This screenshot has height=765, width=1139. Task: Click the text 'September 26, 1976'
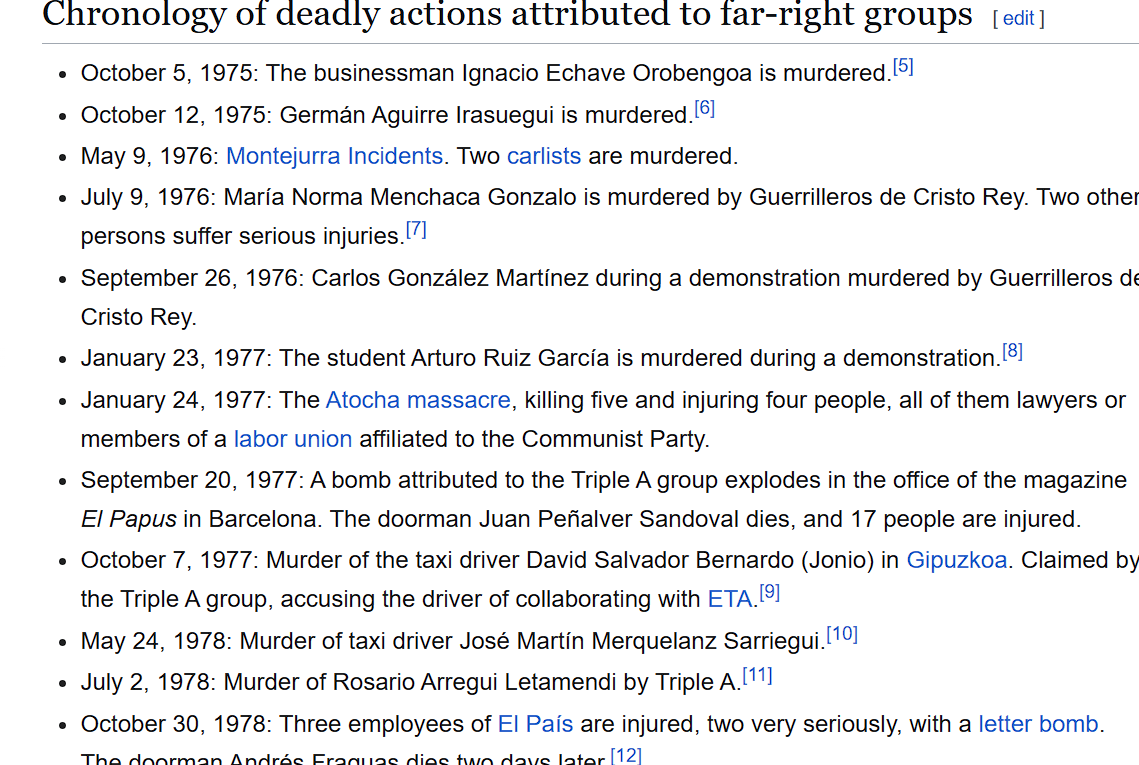click(x=189, y=278)
